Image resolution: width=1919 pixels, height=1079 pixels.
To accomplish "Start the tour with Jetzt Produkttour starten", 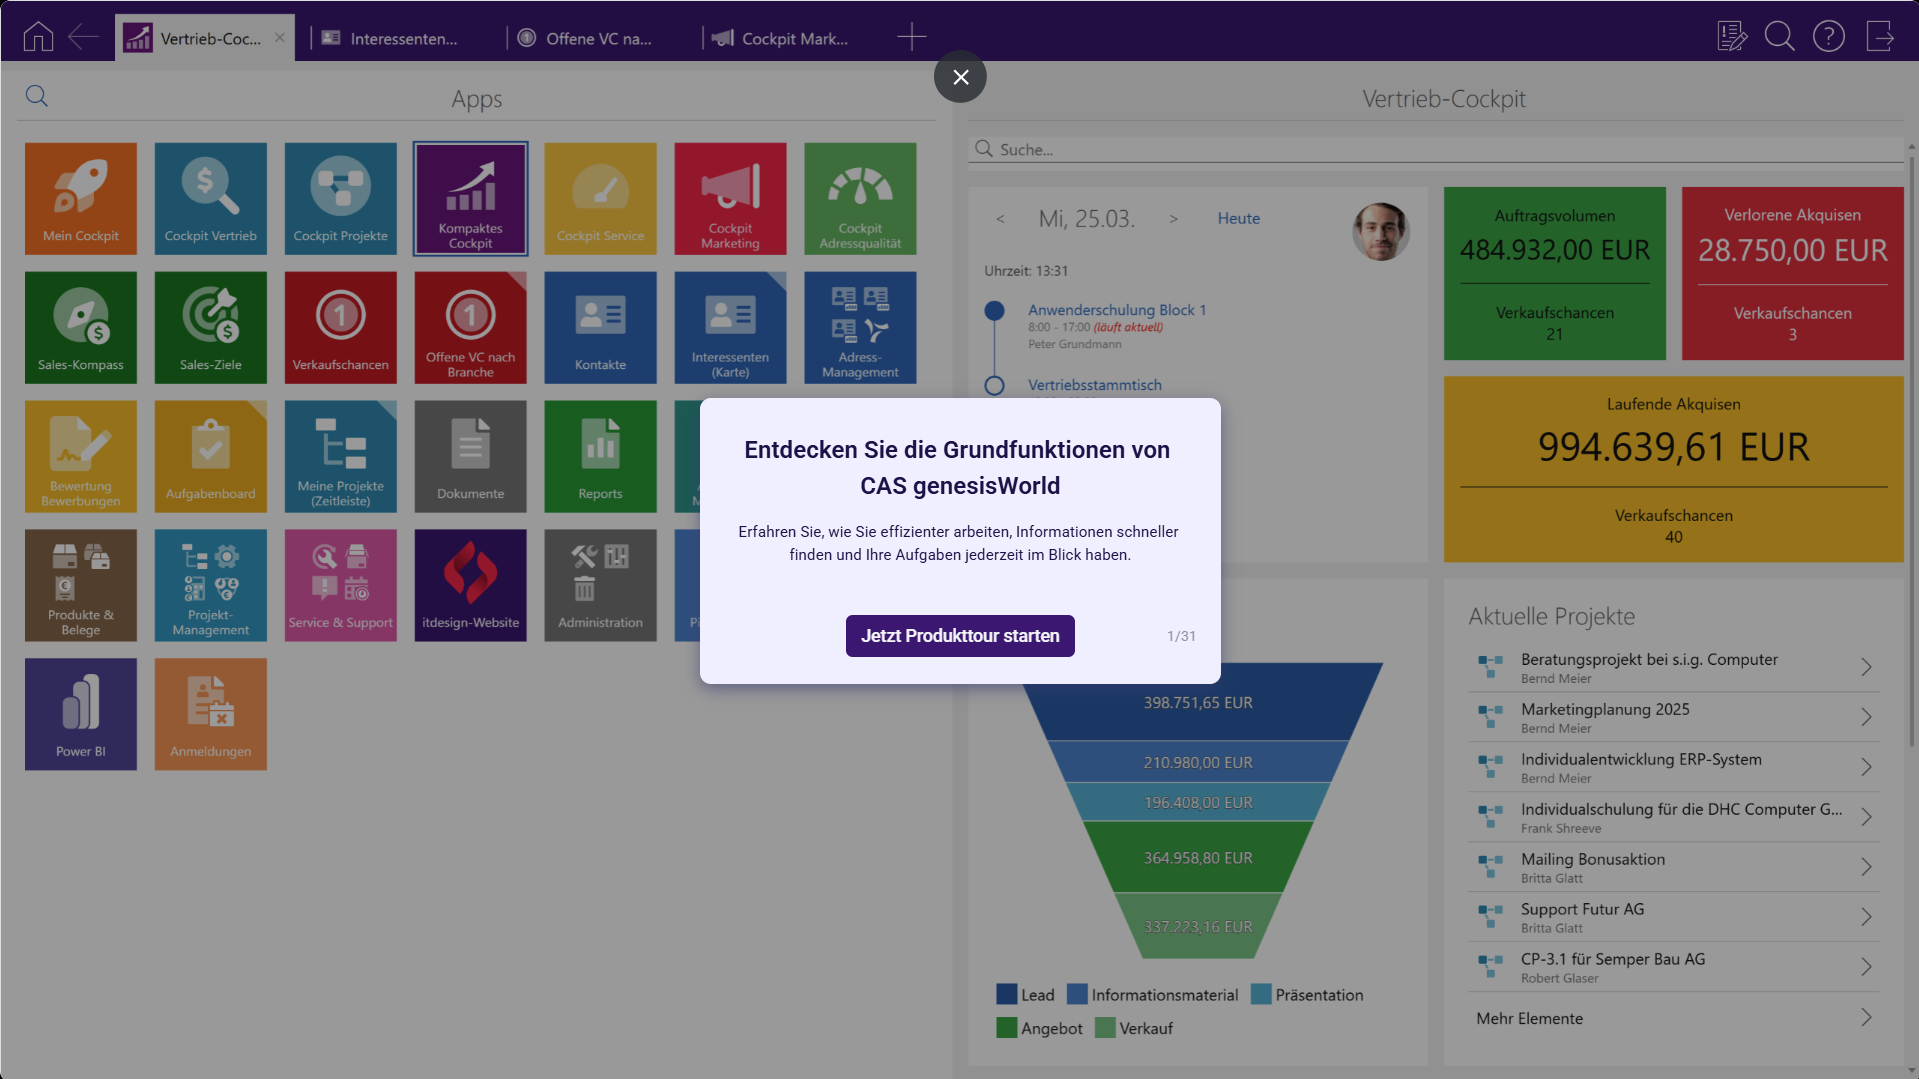I will 960,636.
